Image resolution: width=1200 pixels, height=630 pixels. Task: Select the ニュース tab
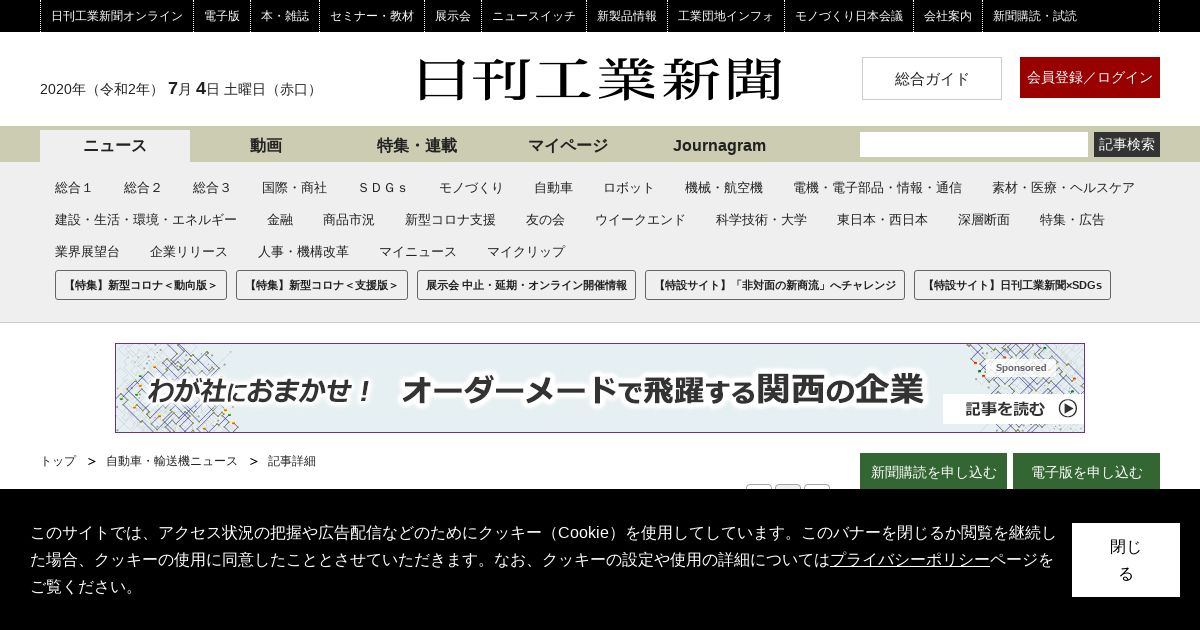[115, 146]
